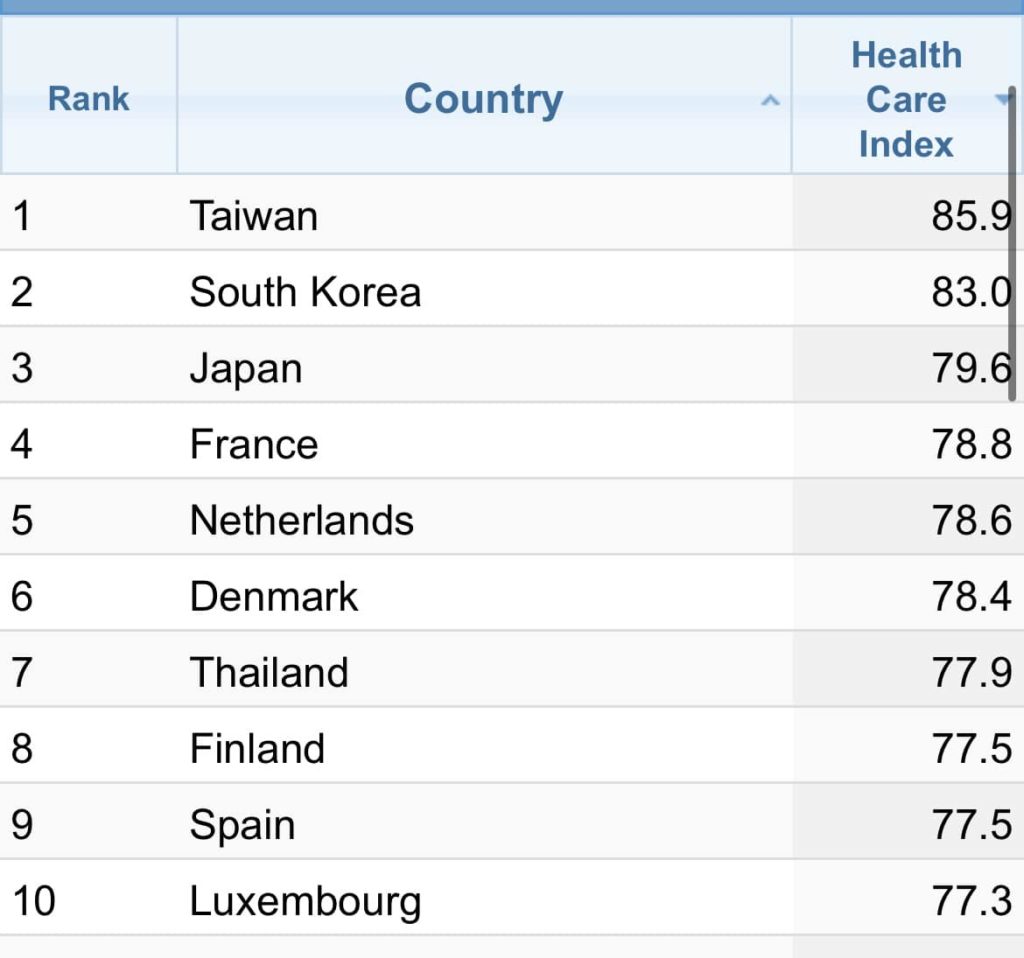Viewport: 1024px width, 958px height.
Task: Click the France country name
Action: (x=254, y=444)
